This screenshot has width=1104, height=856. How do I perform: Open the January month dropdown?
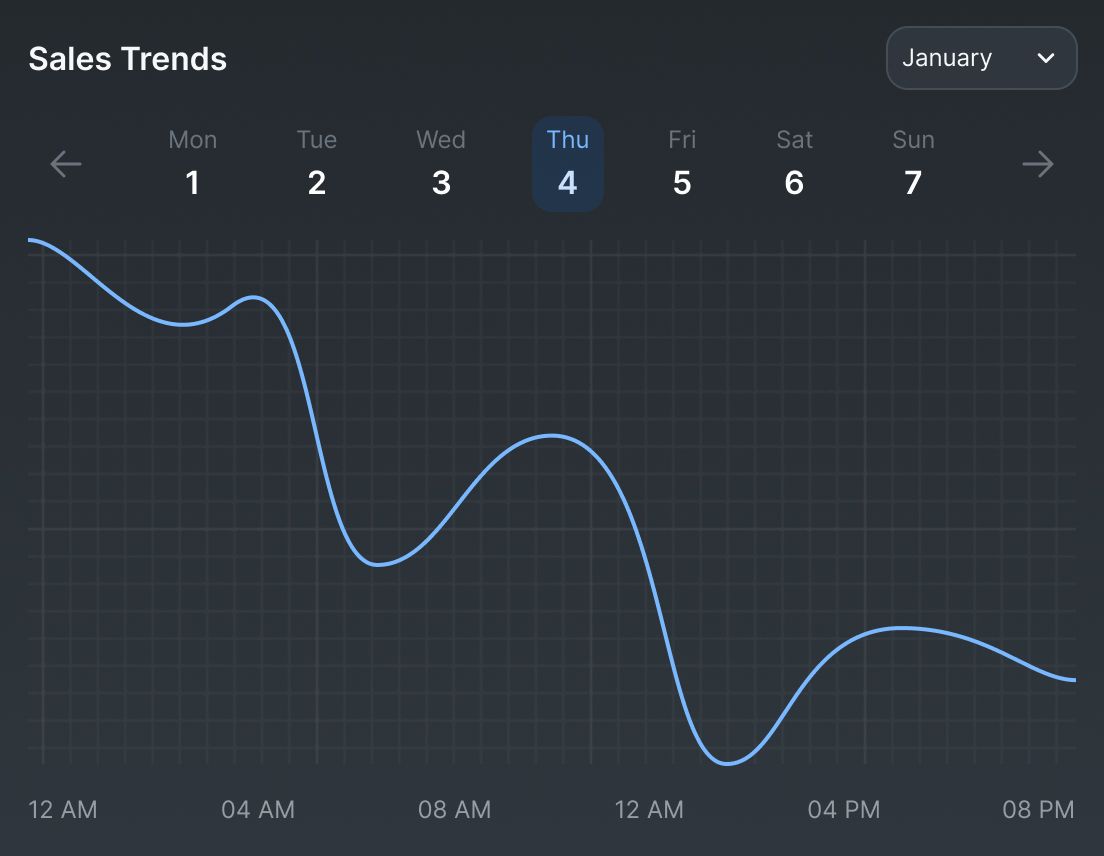tap(980, 58)
